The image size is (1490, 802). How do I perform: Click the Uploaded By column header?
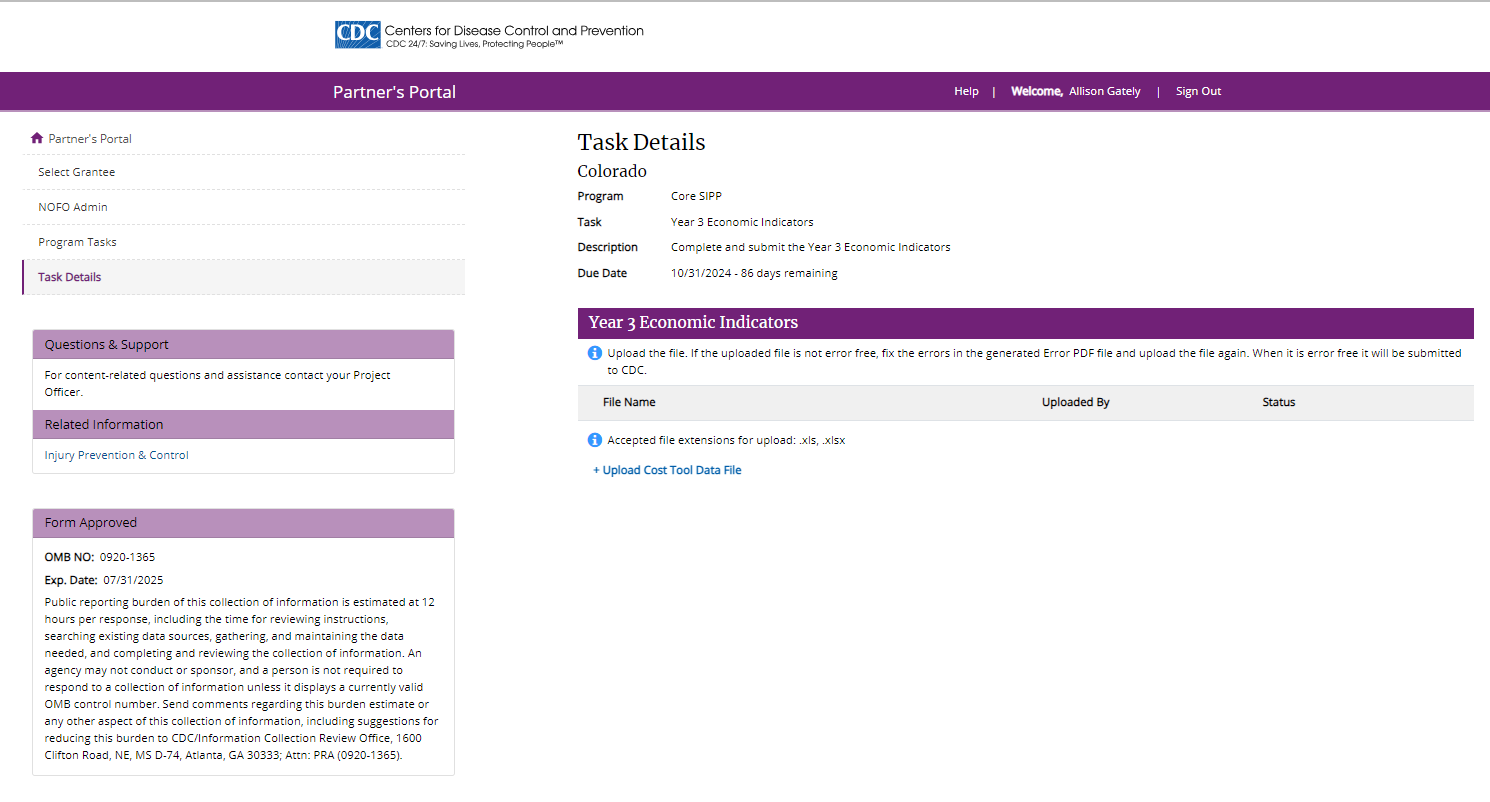(1076, 402)
